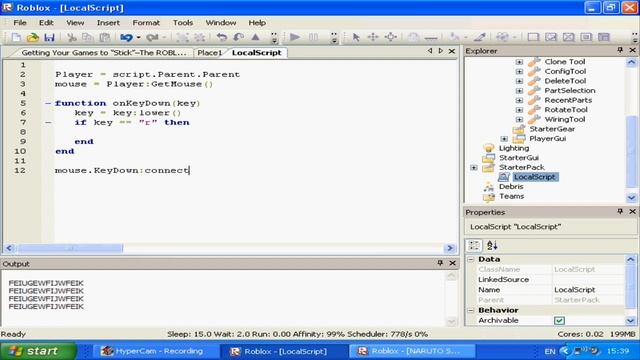The width and height of the screenshot is (640, 360).
Task: Open the Insert menu
Action: tap(108, 23)
